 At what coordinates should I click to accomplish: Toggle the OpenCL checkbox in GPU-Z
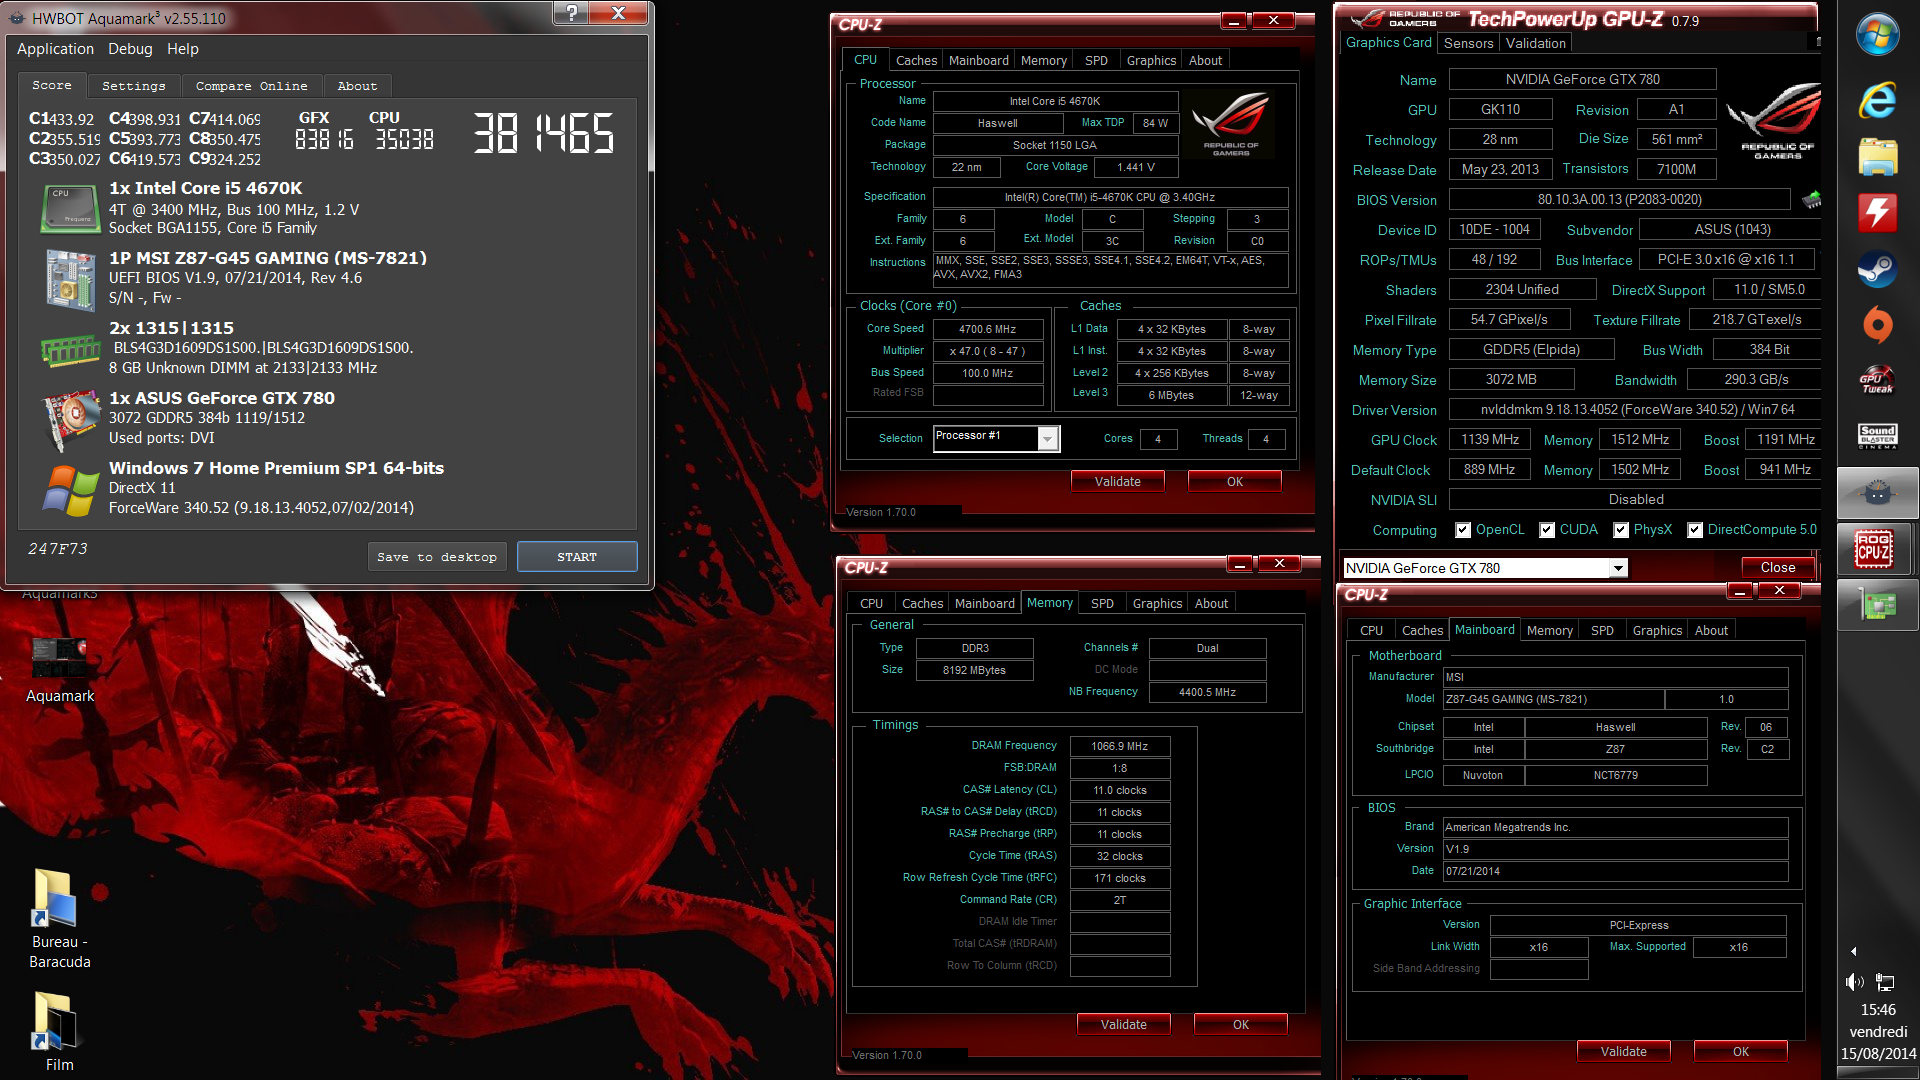[1463, 530]
